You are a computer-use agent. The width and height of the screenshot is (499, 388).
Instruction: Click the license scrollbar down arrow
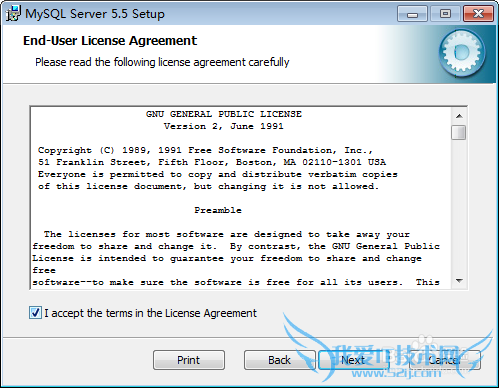(x=459, y=281)
